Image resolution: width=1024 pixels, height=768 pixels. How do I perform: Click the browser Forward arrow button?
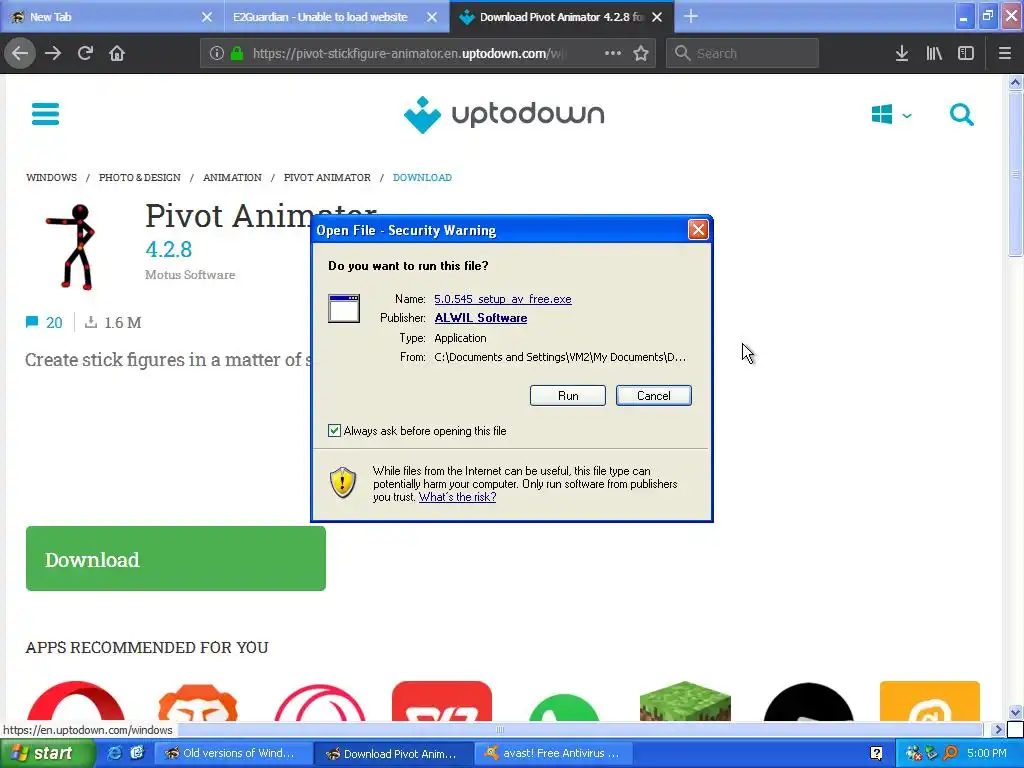point(53,53)
